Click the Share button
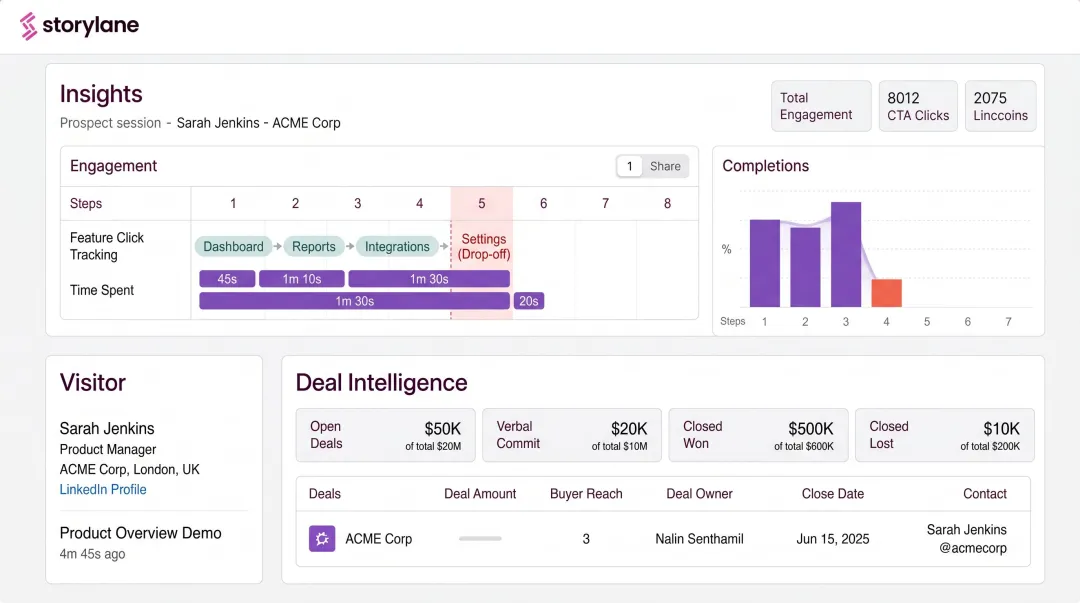This screenshot has width=1080, height=603. pyautogui.click(x=665, y=166)
